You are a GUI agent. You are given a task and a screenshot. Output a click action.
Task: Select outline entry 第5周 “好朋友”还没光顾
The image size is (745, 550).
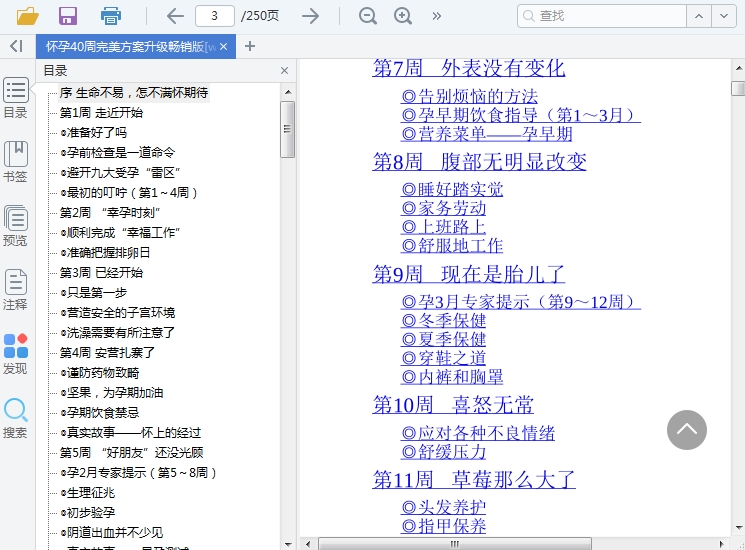coord(132,453)
